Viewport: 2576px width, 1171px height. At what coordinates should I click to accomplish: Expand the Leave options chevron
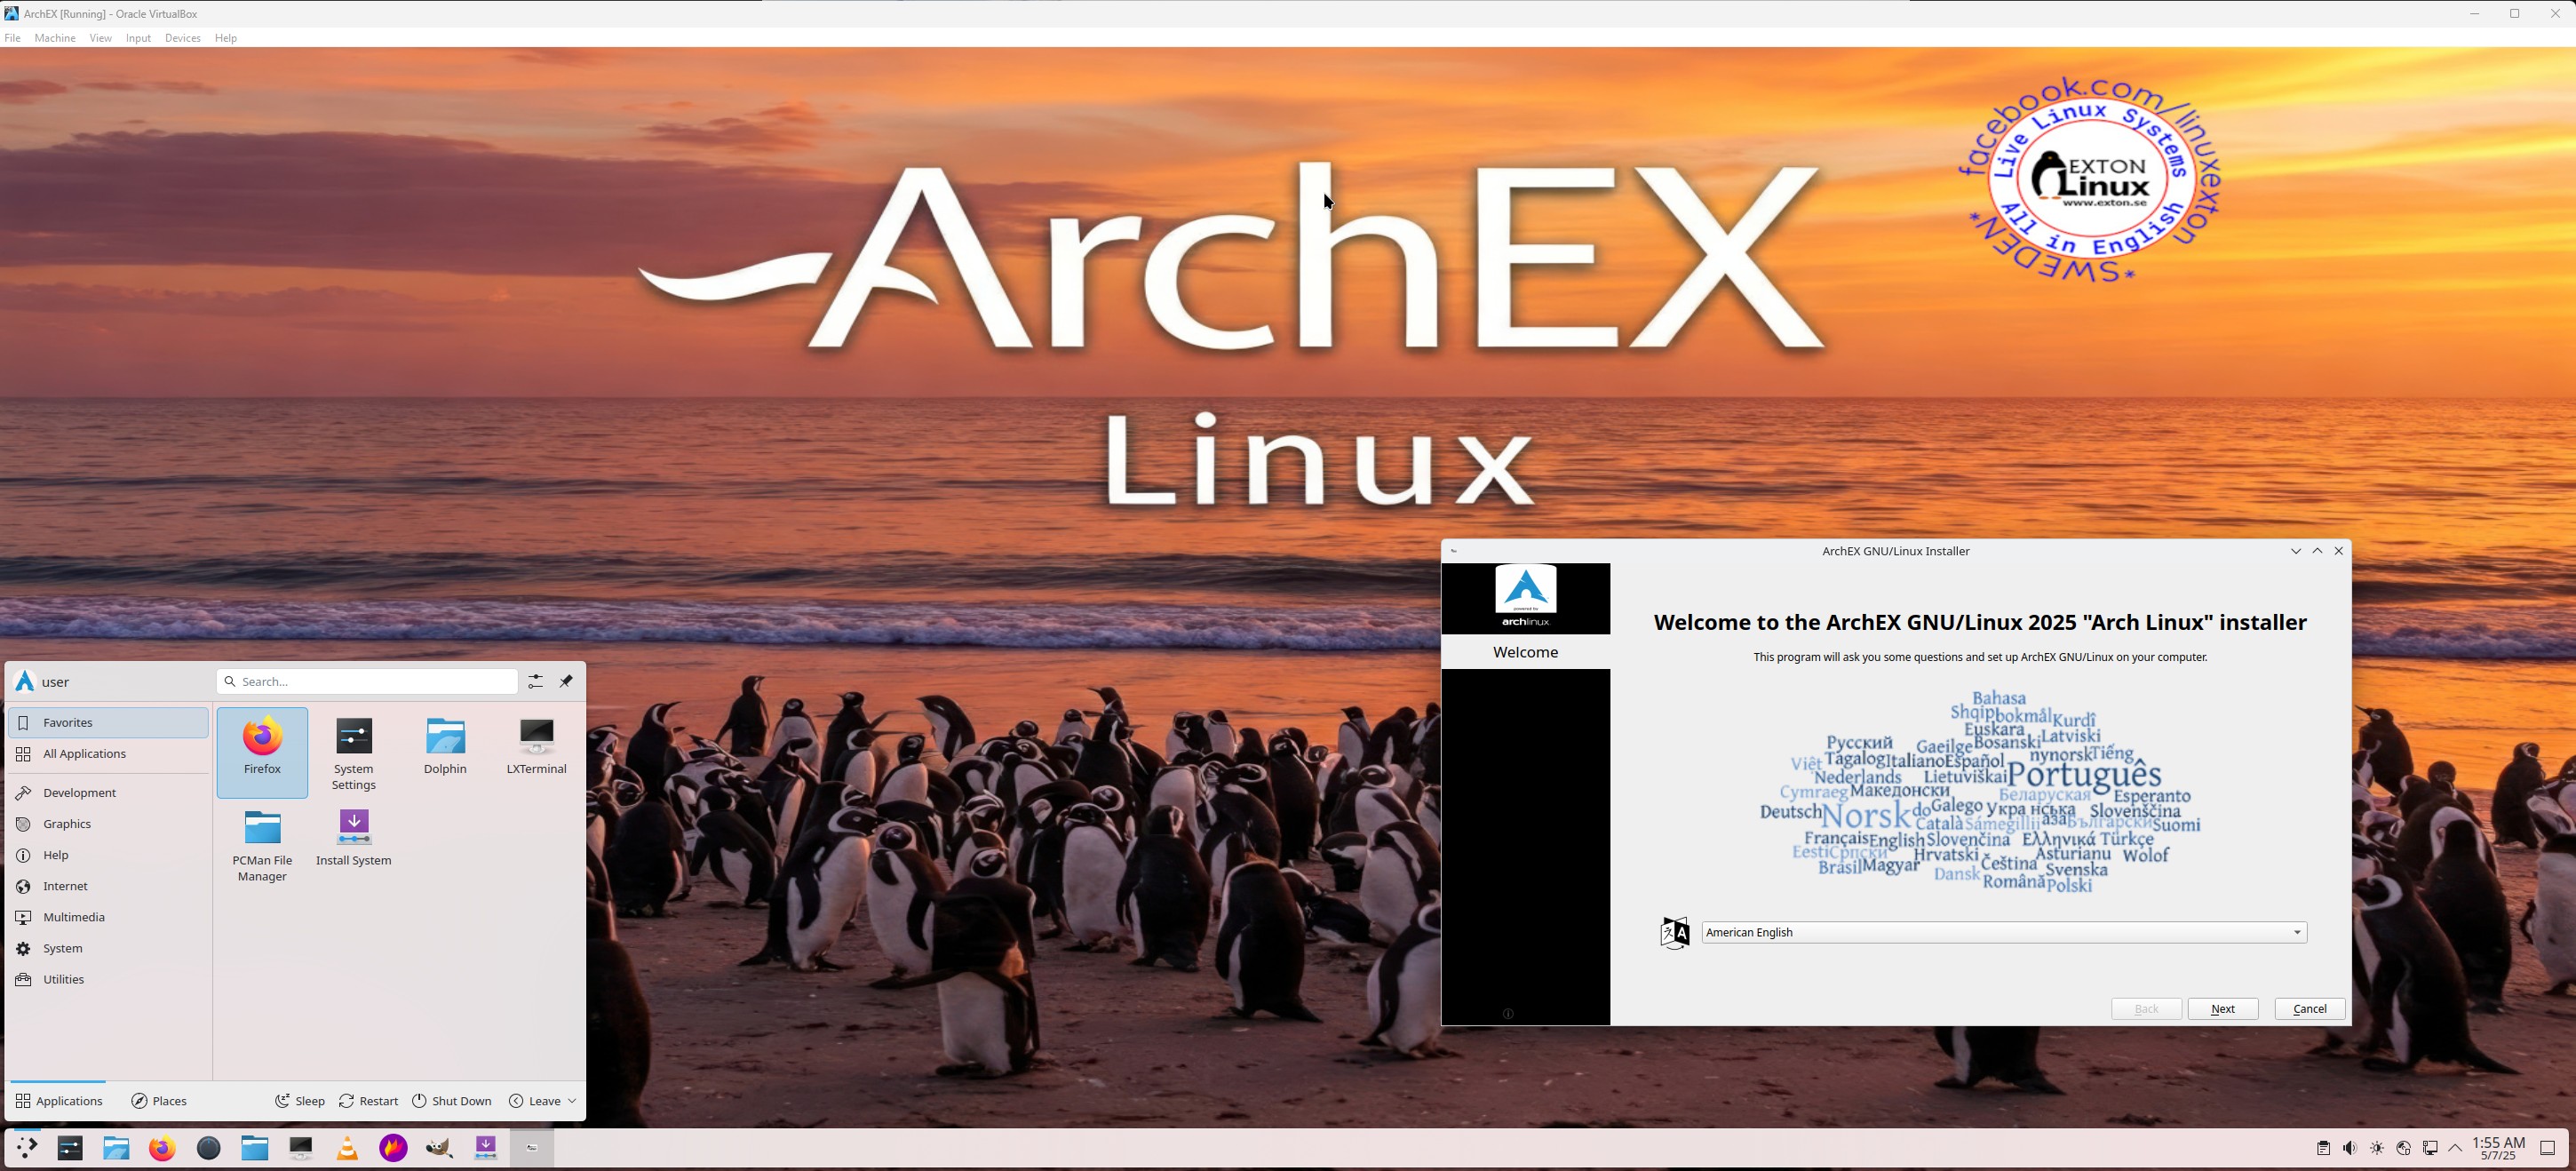coord(572,1101)
